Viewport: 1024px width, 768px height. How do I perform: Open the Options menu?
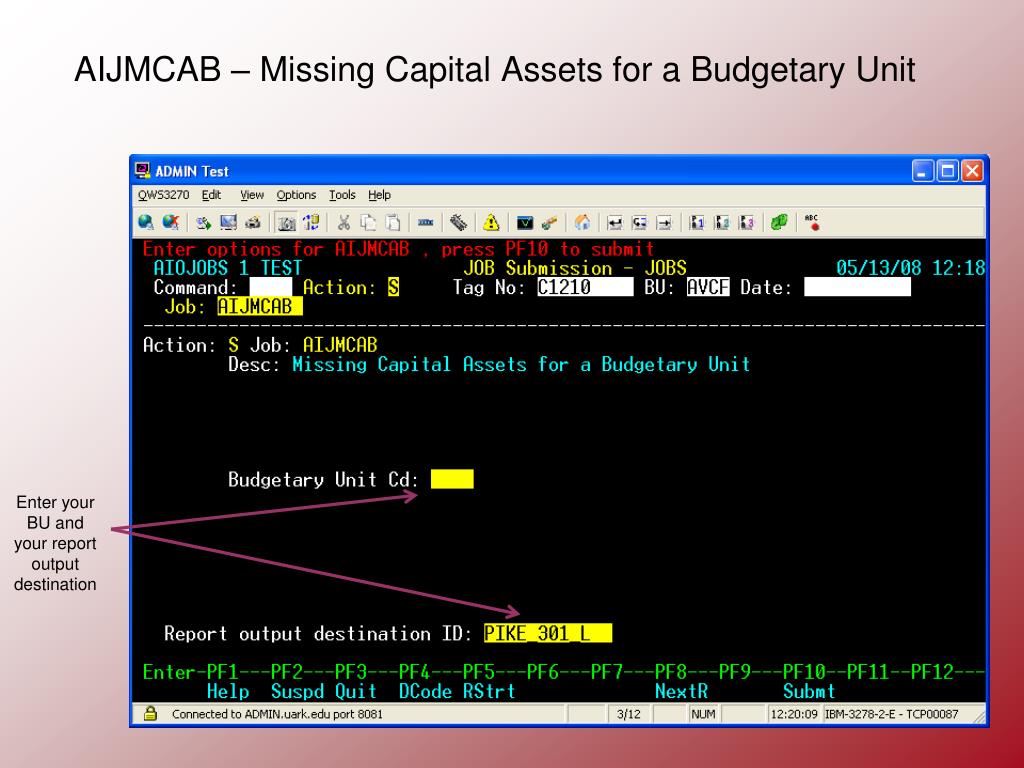[296, 195]
